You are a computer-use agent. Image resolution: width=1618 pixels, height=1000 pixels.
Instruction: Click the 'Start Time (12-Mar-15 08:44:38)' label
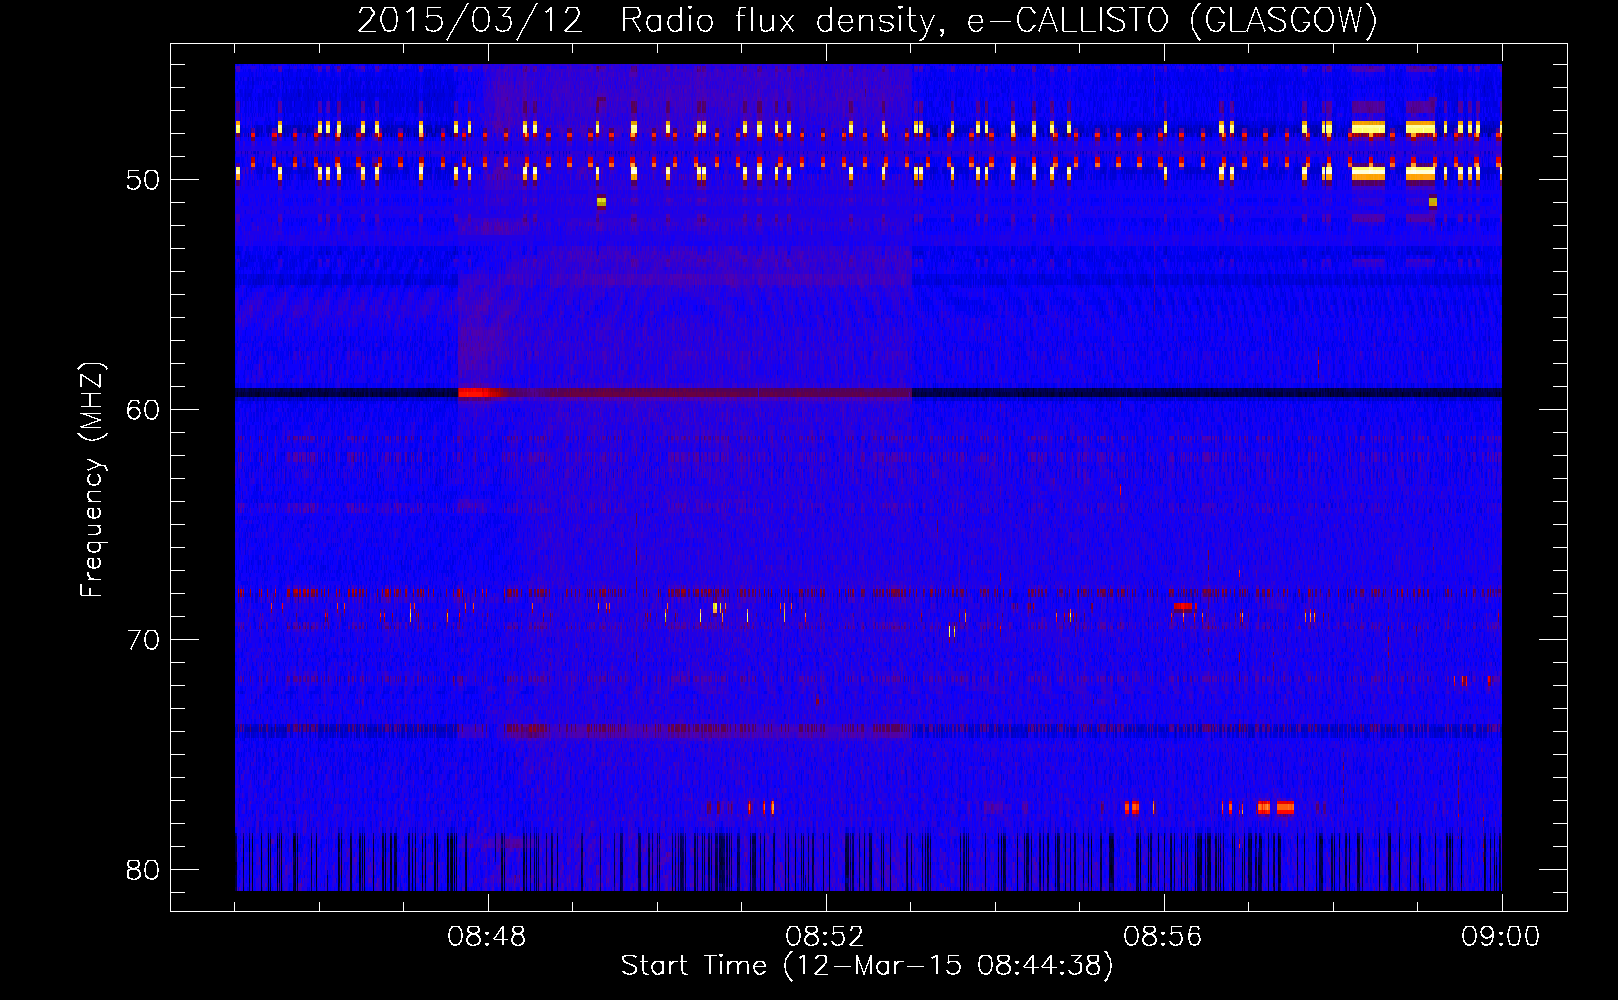click(x=867, y=966)
